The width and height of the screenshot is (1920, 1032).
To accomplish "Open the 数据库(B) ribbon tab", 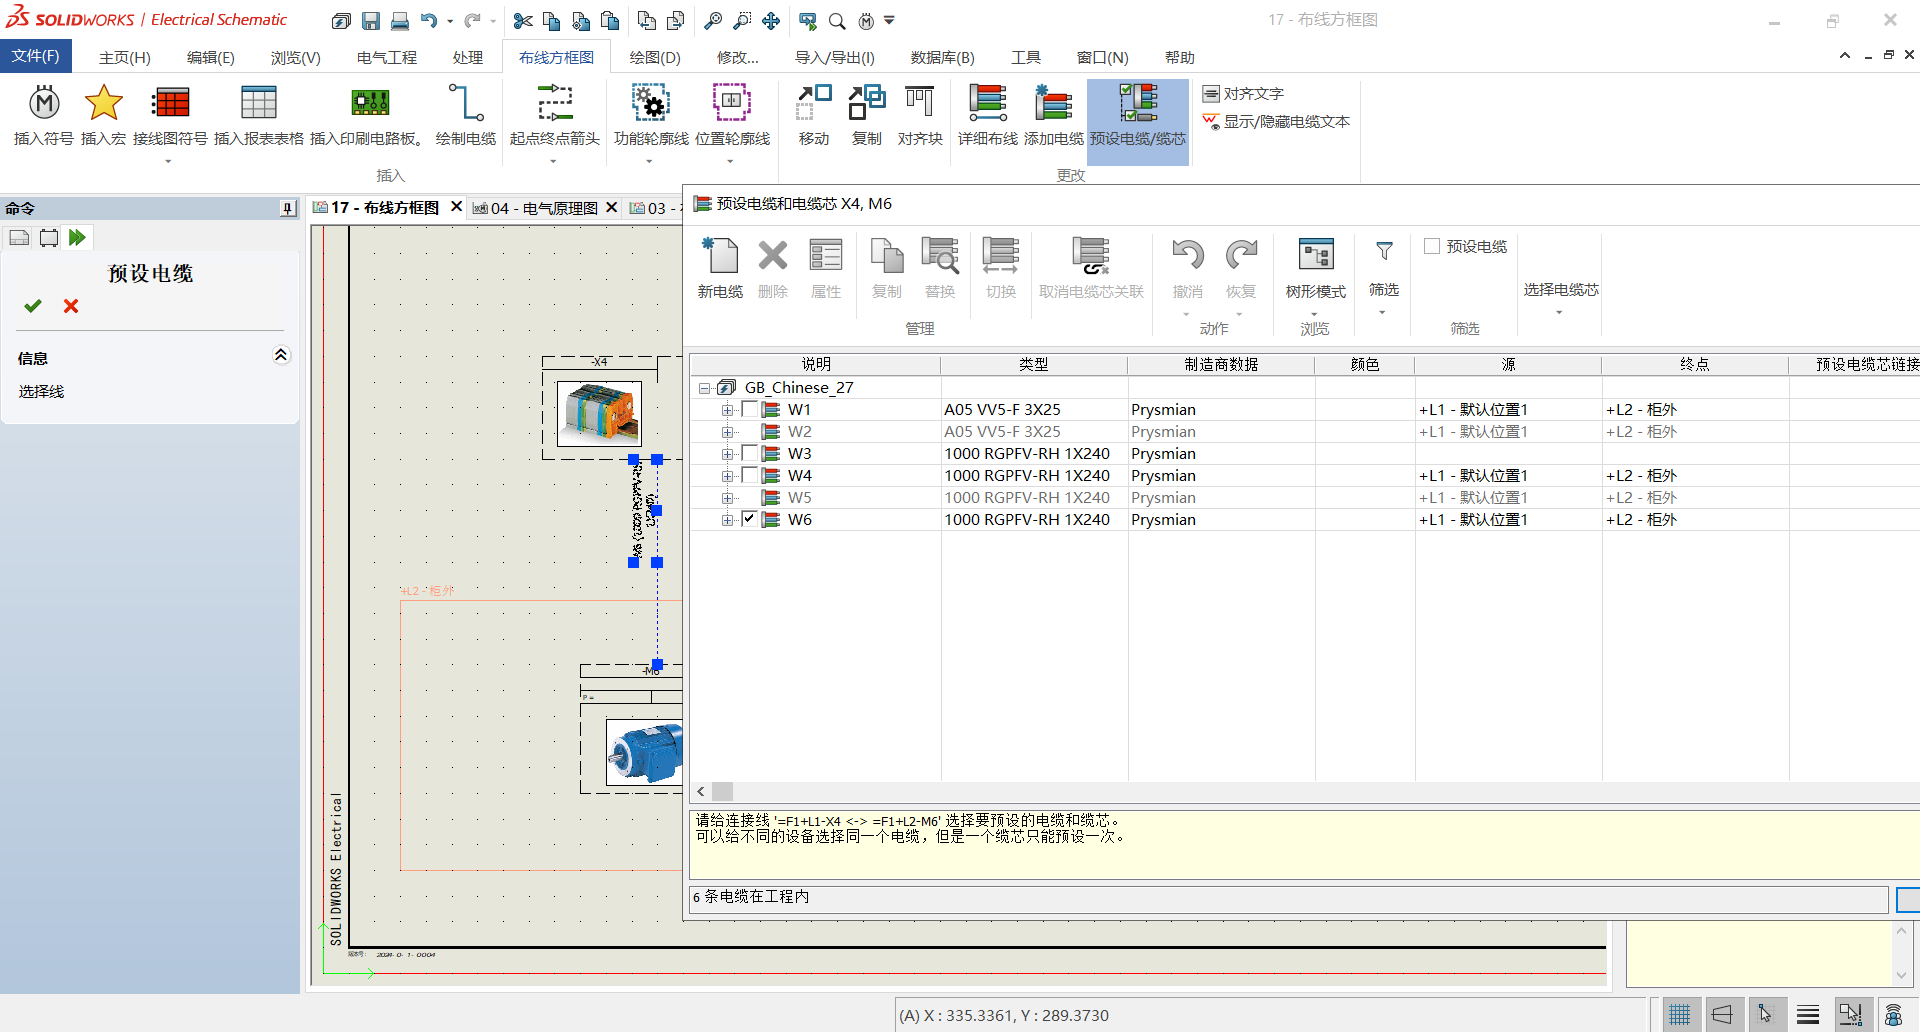I will tap(943, 58).
